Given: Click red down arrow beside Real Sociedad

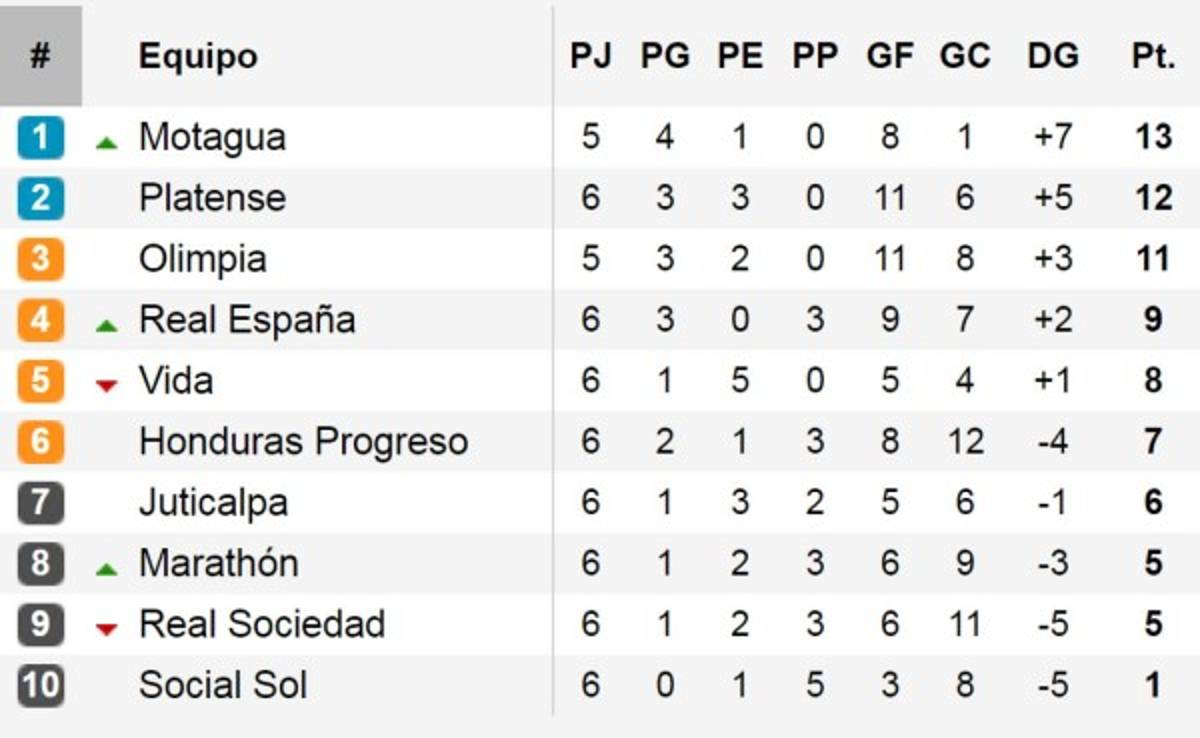Looking at the screenshot, I should point(106,629).
